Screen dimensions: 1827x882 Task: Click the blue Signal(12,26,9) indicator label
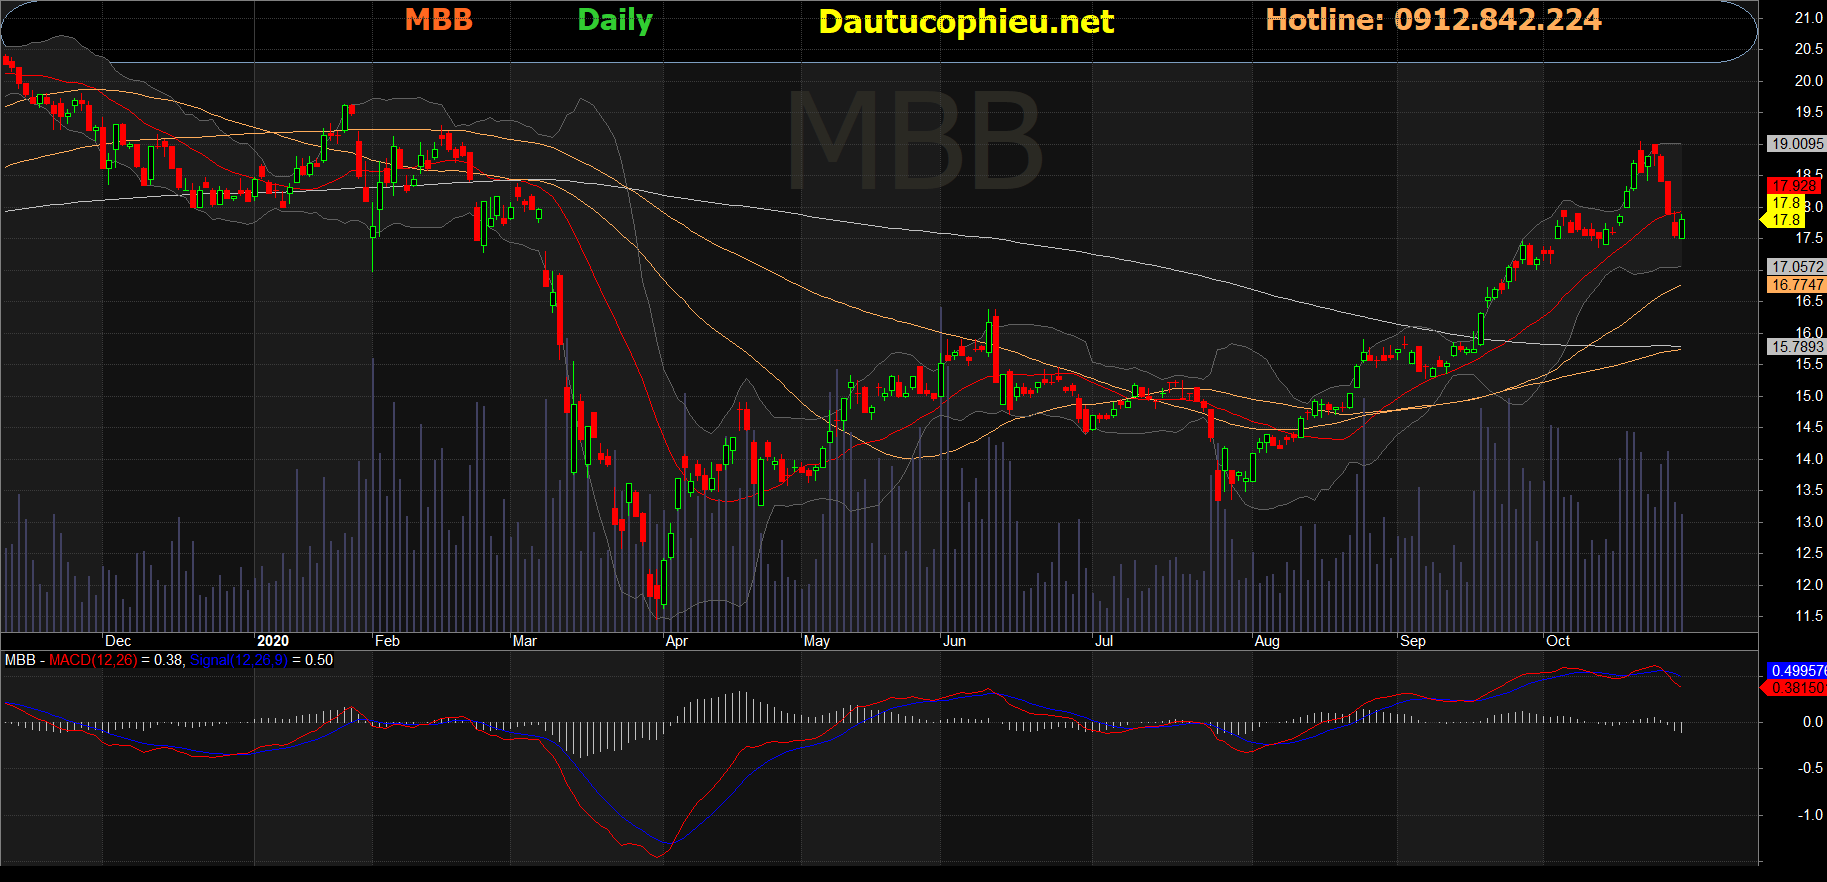click(x=239, y=660)
